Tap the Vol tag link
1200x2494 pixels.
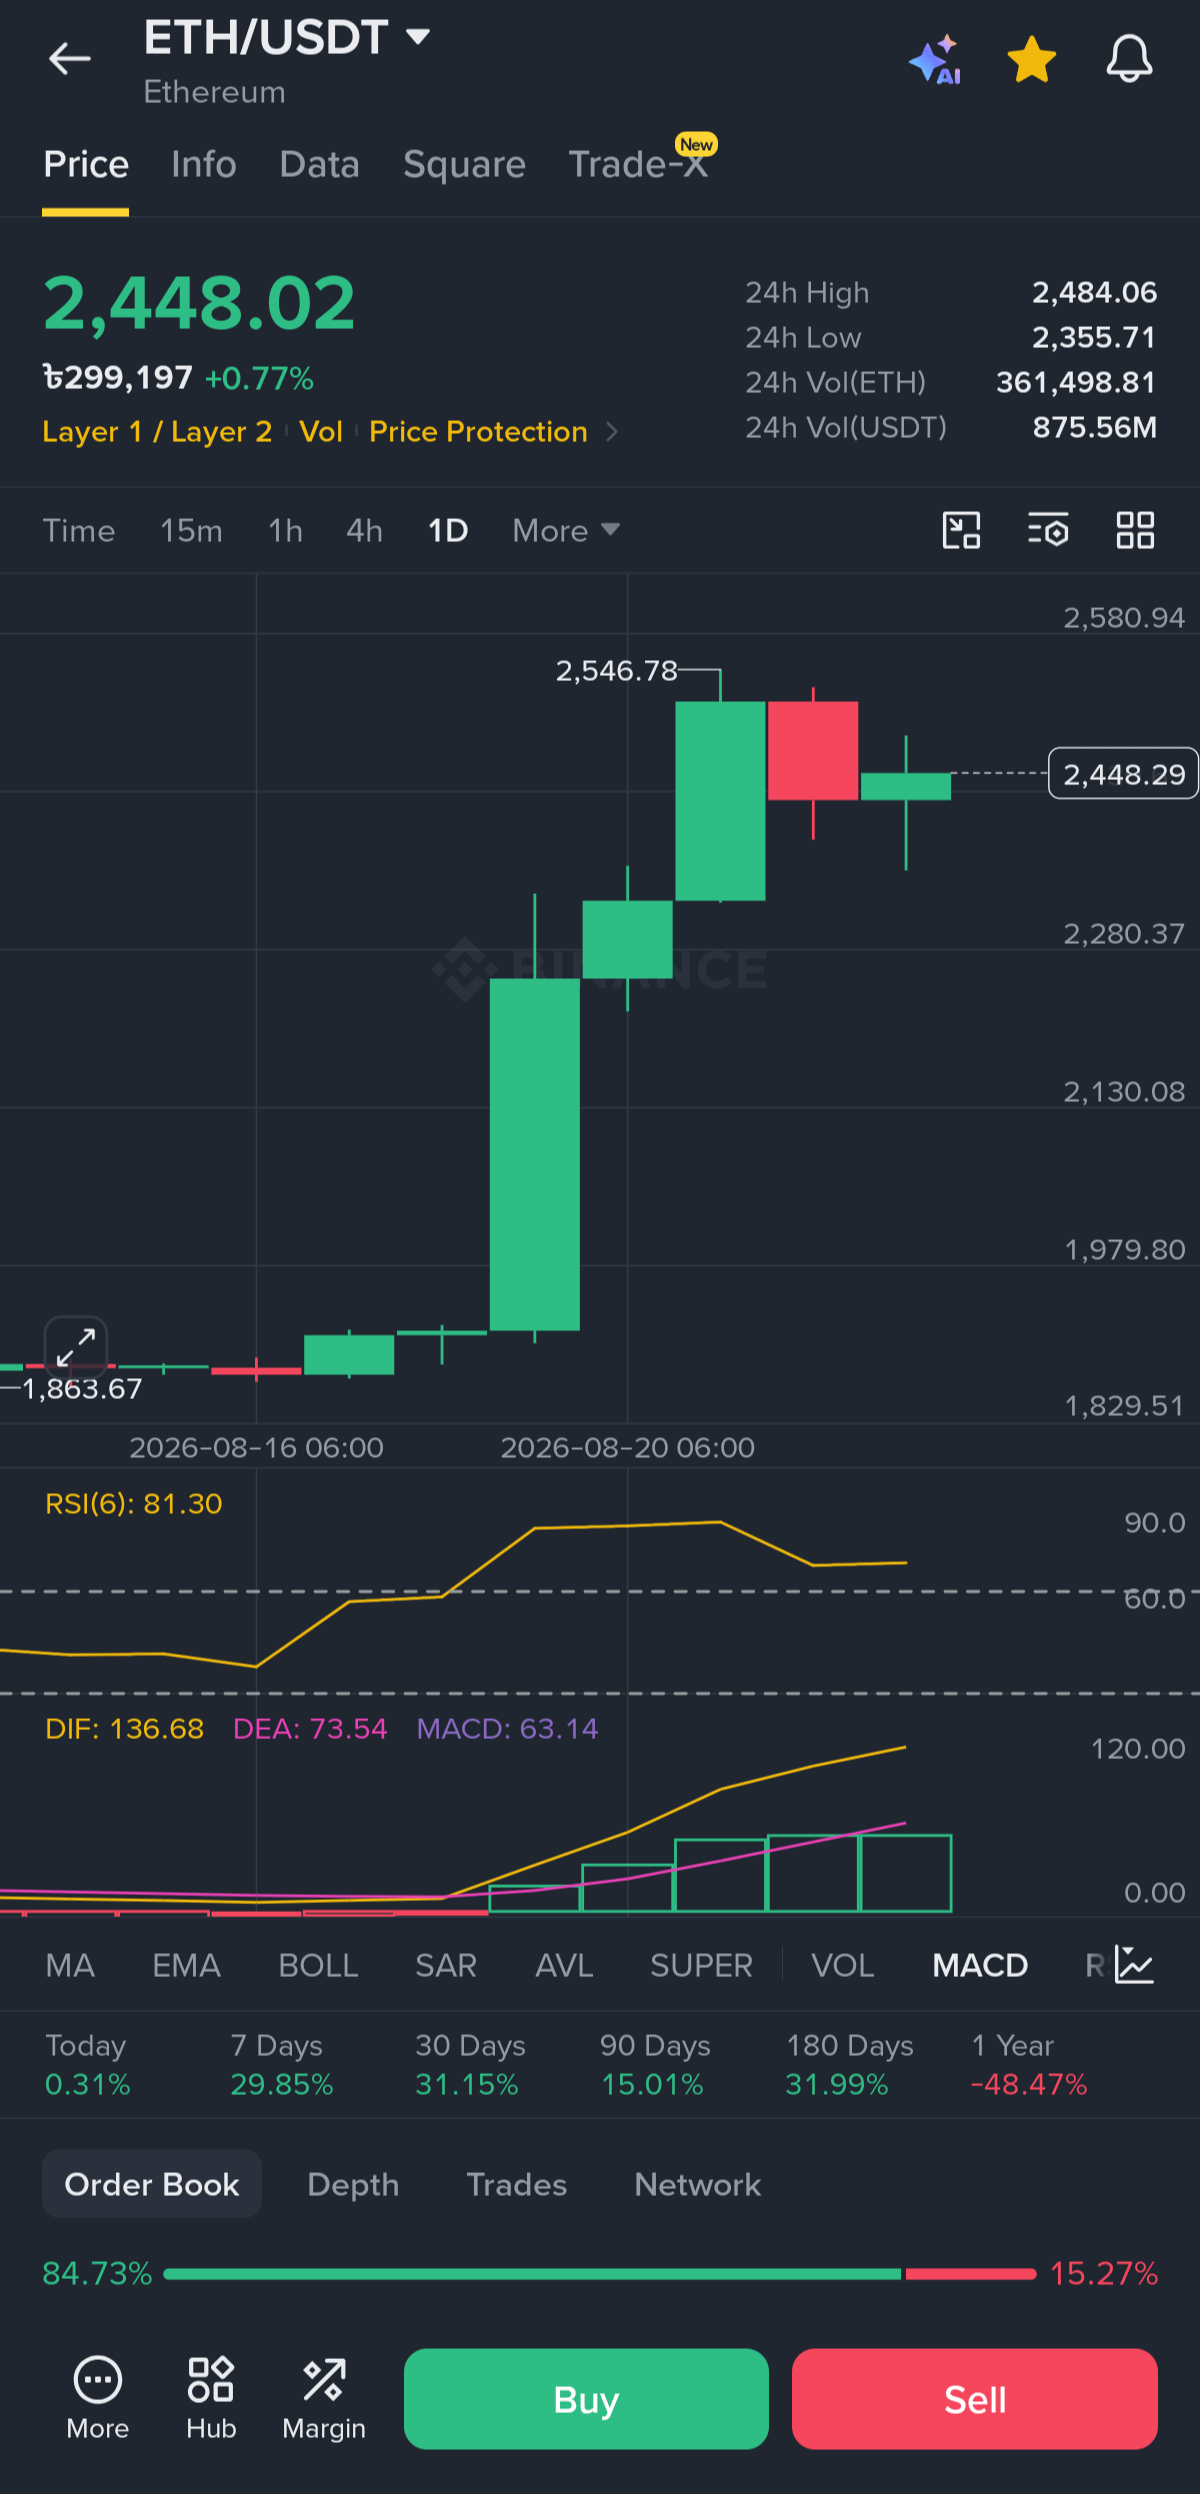(321, 432)
